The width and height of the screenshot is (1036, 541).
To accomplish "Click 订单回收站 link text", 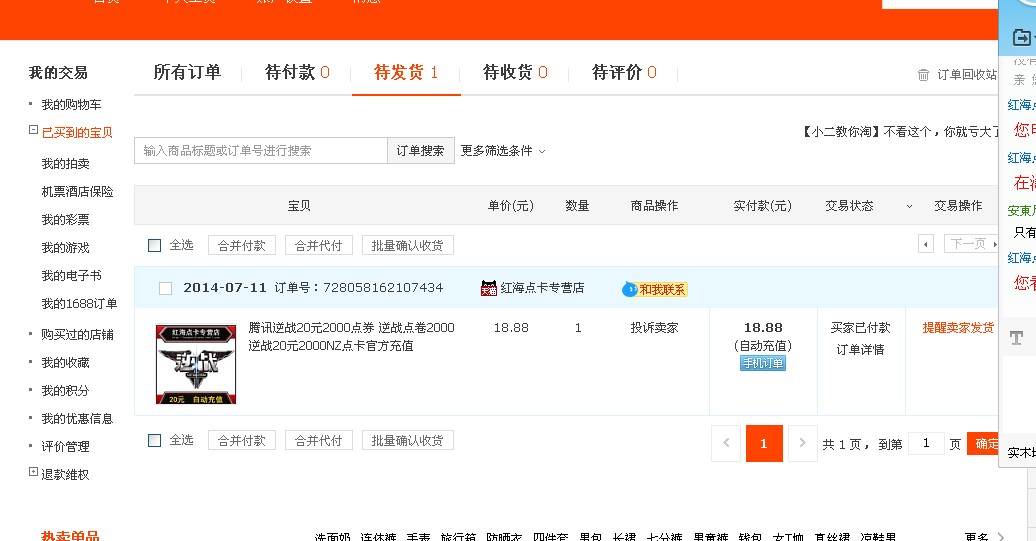I will coord(967,75).
